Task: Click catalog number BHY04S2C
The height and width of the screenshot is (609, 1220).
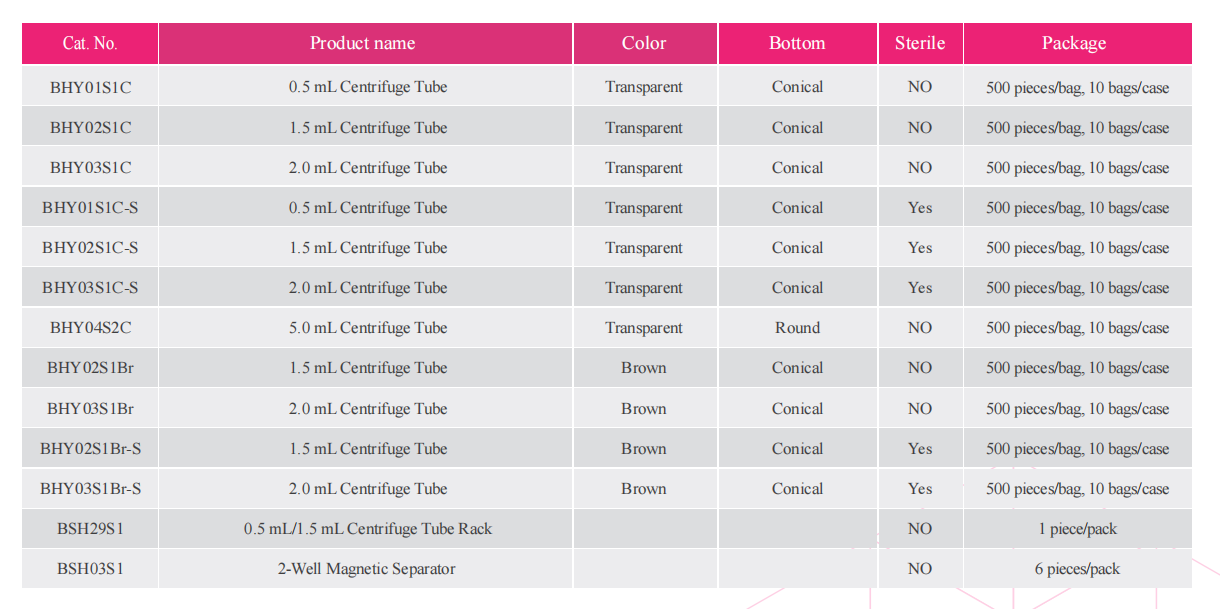Action: point(90,328)
